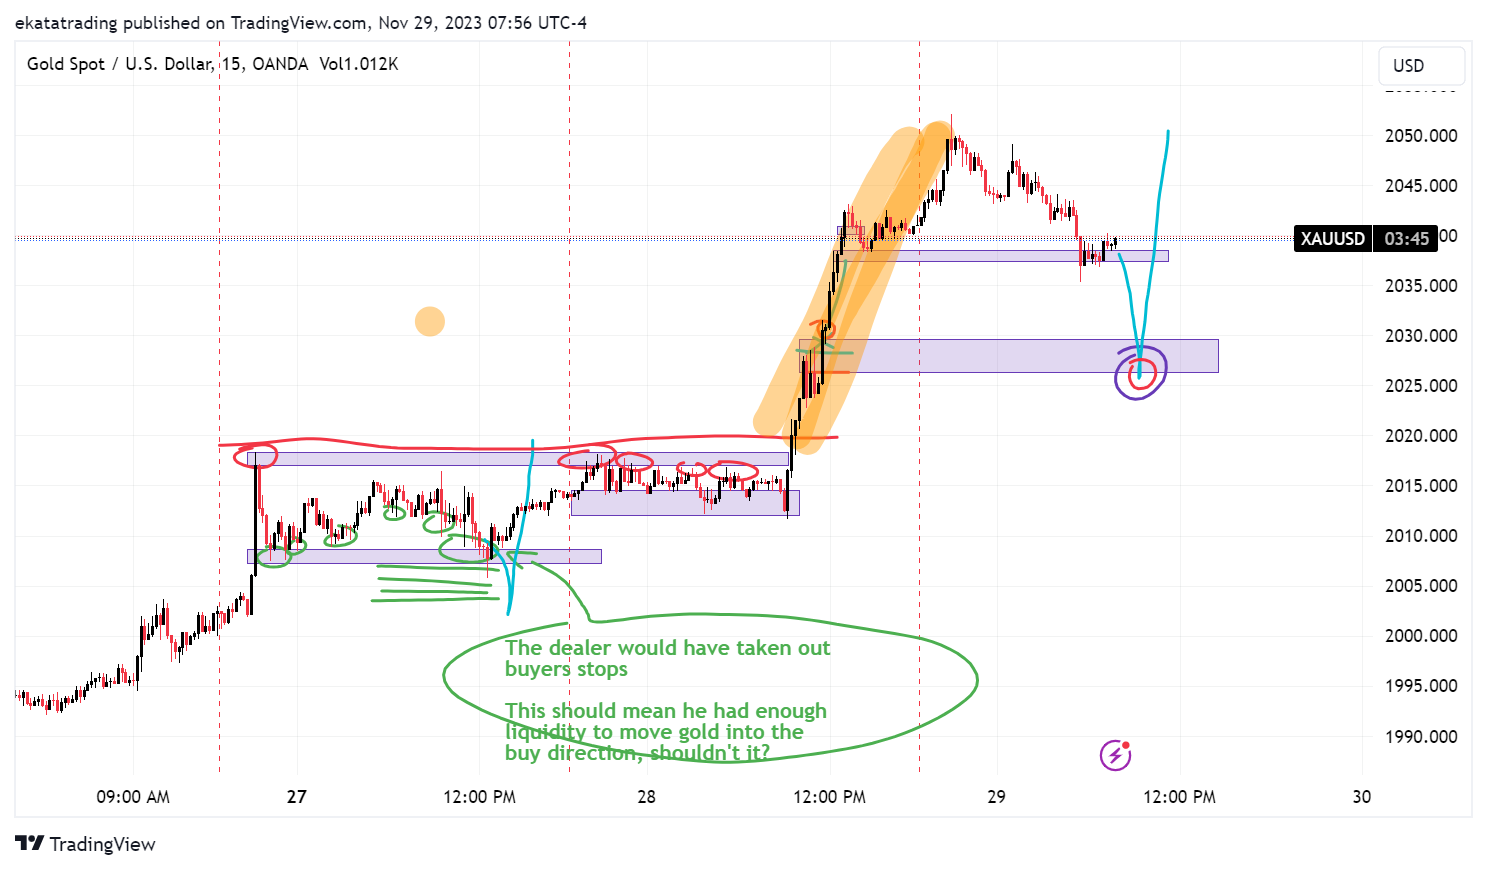
Task: Click the ekatatrading published header text
Action: click(x=300, y=22)
